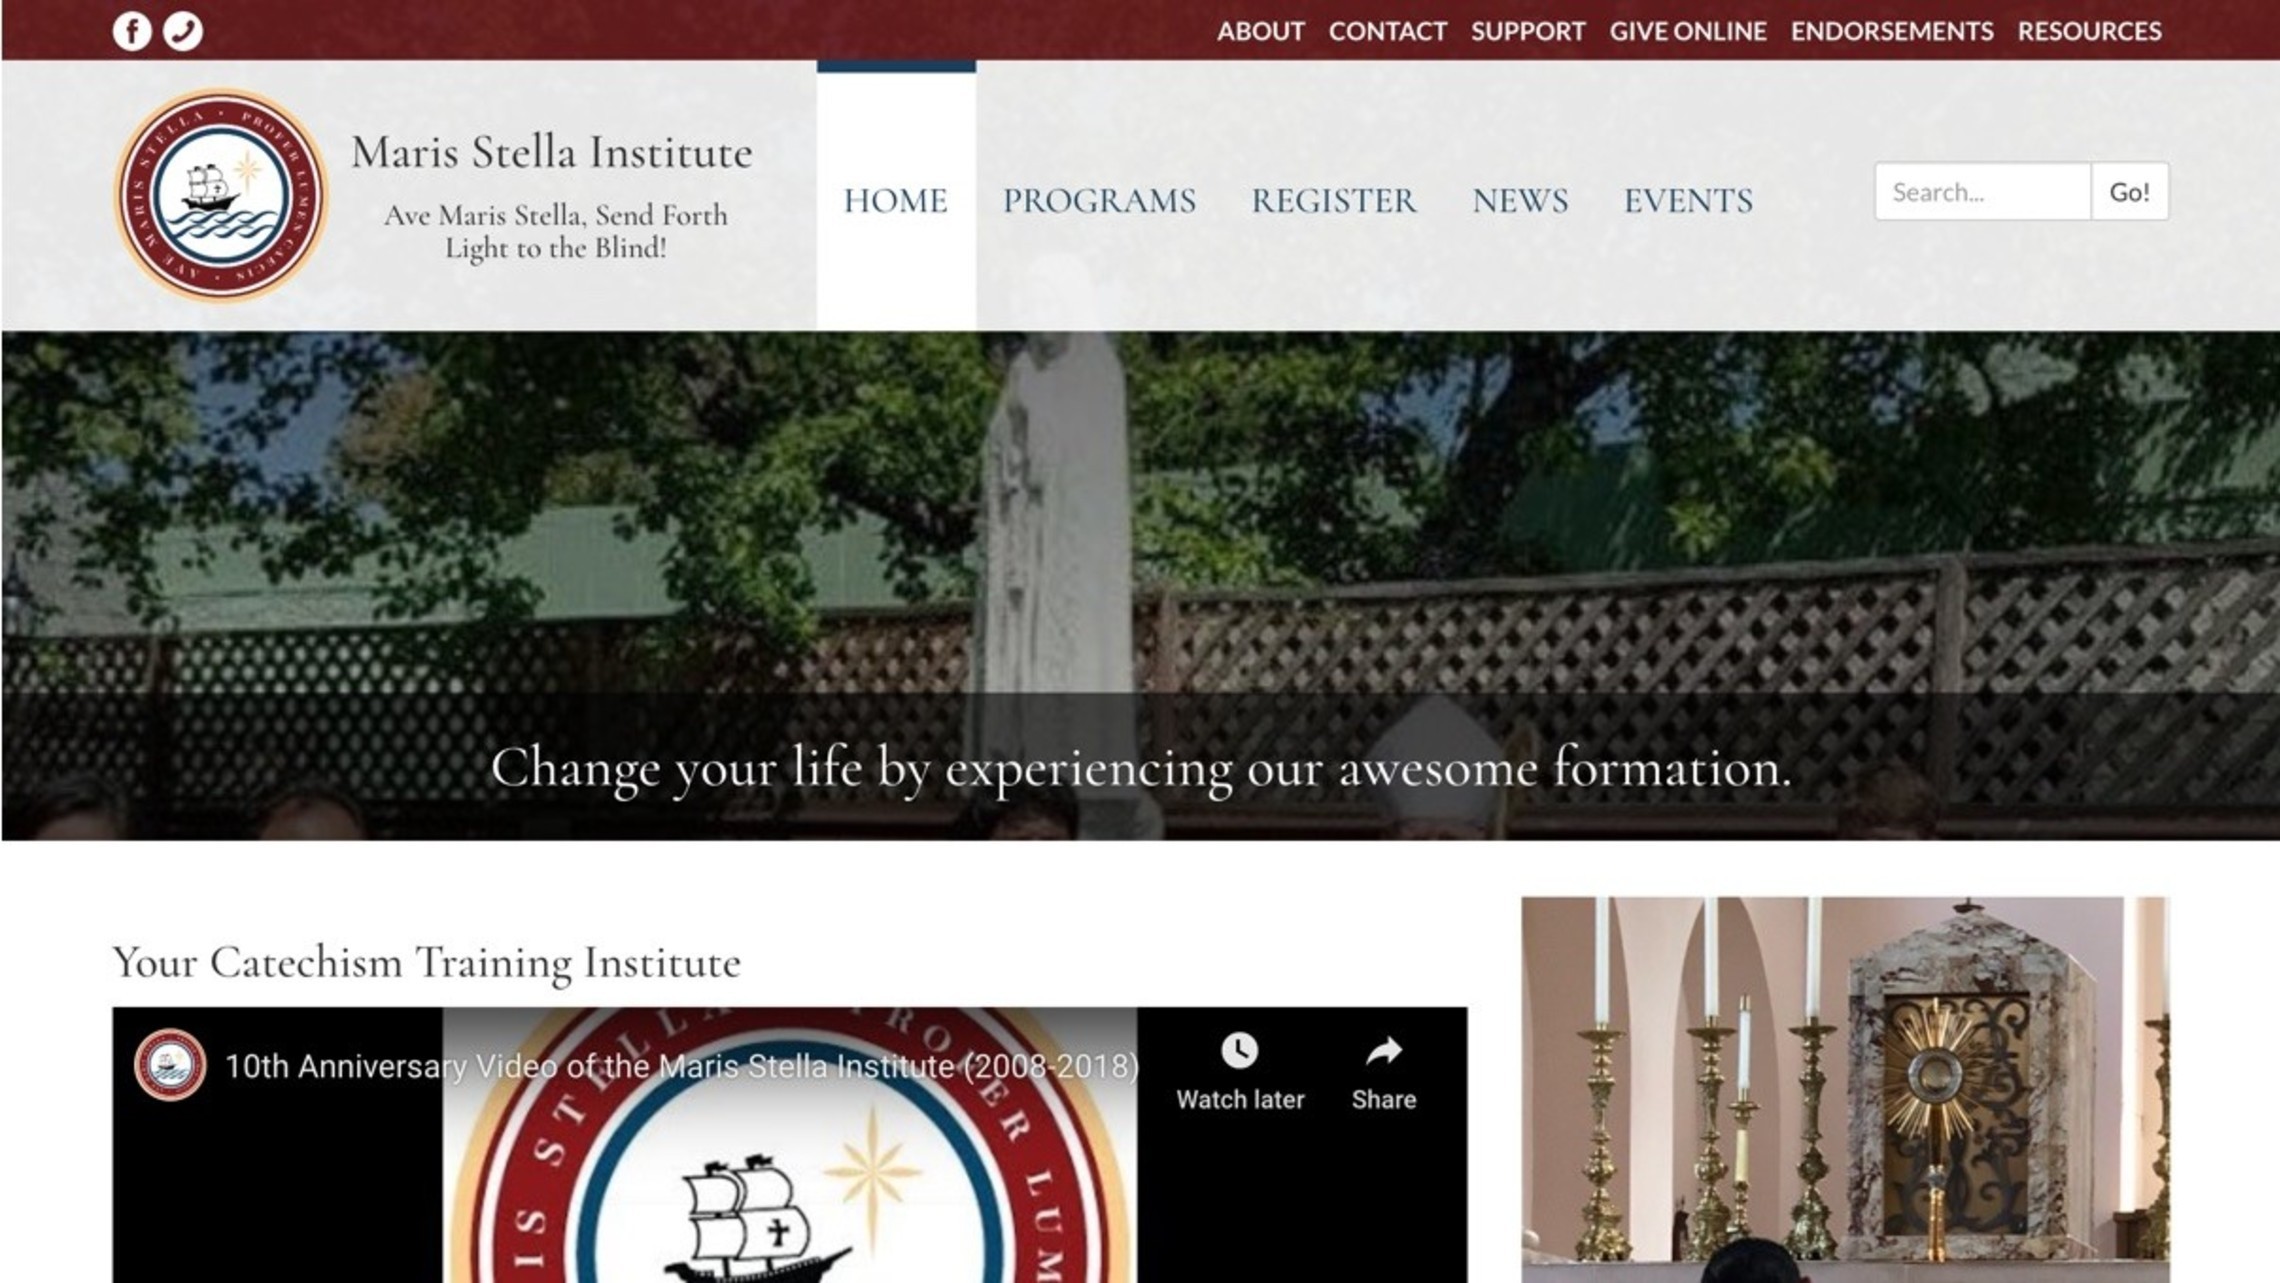Viewport: 2280px width, 1283px height.
Task: Open the Programs navigation tab
Action: (x=1099, y=200)
